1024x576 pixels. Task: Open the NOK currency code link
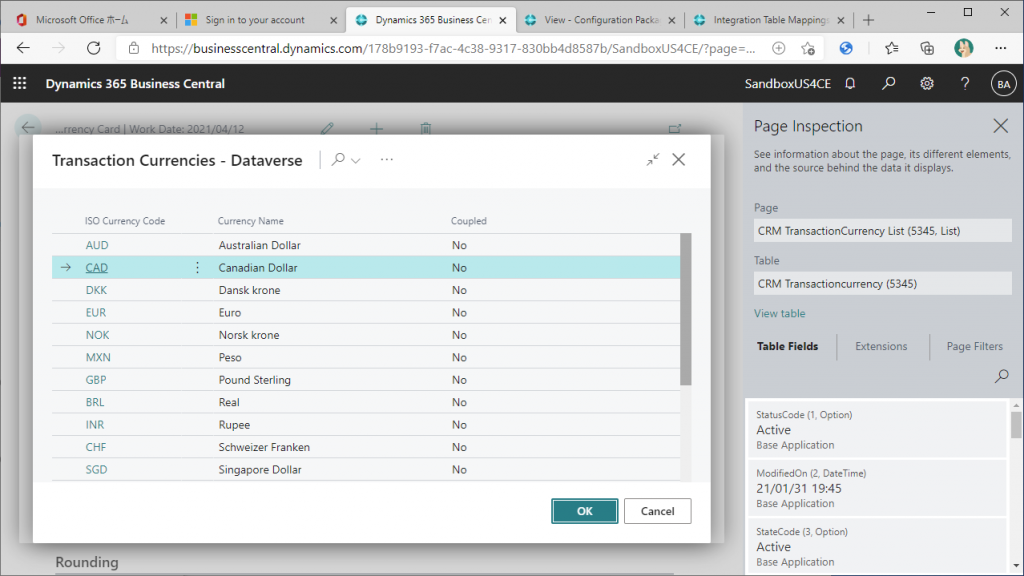[x=97, y=335]
